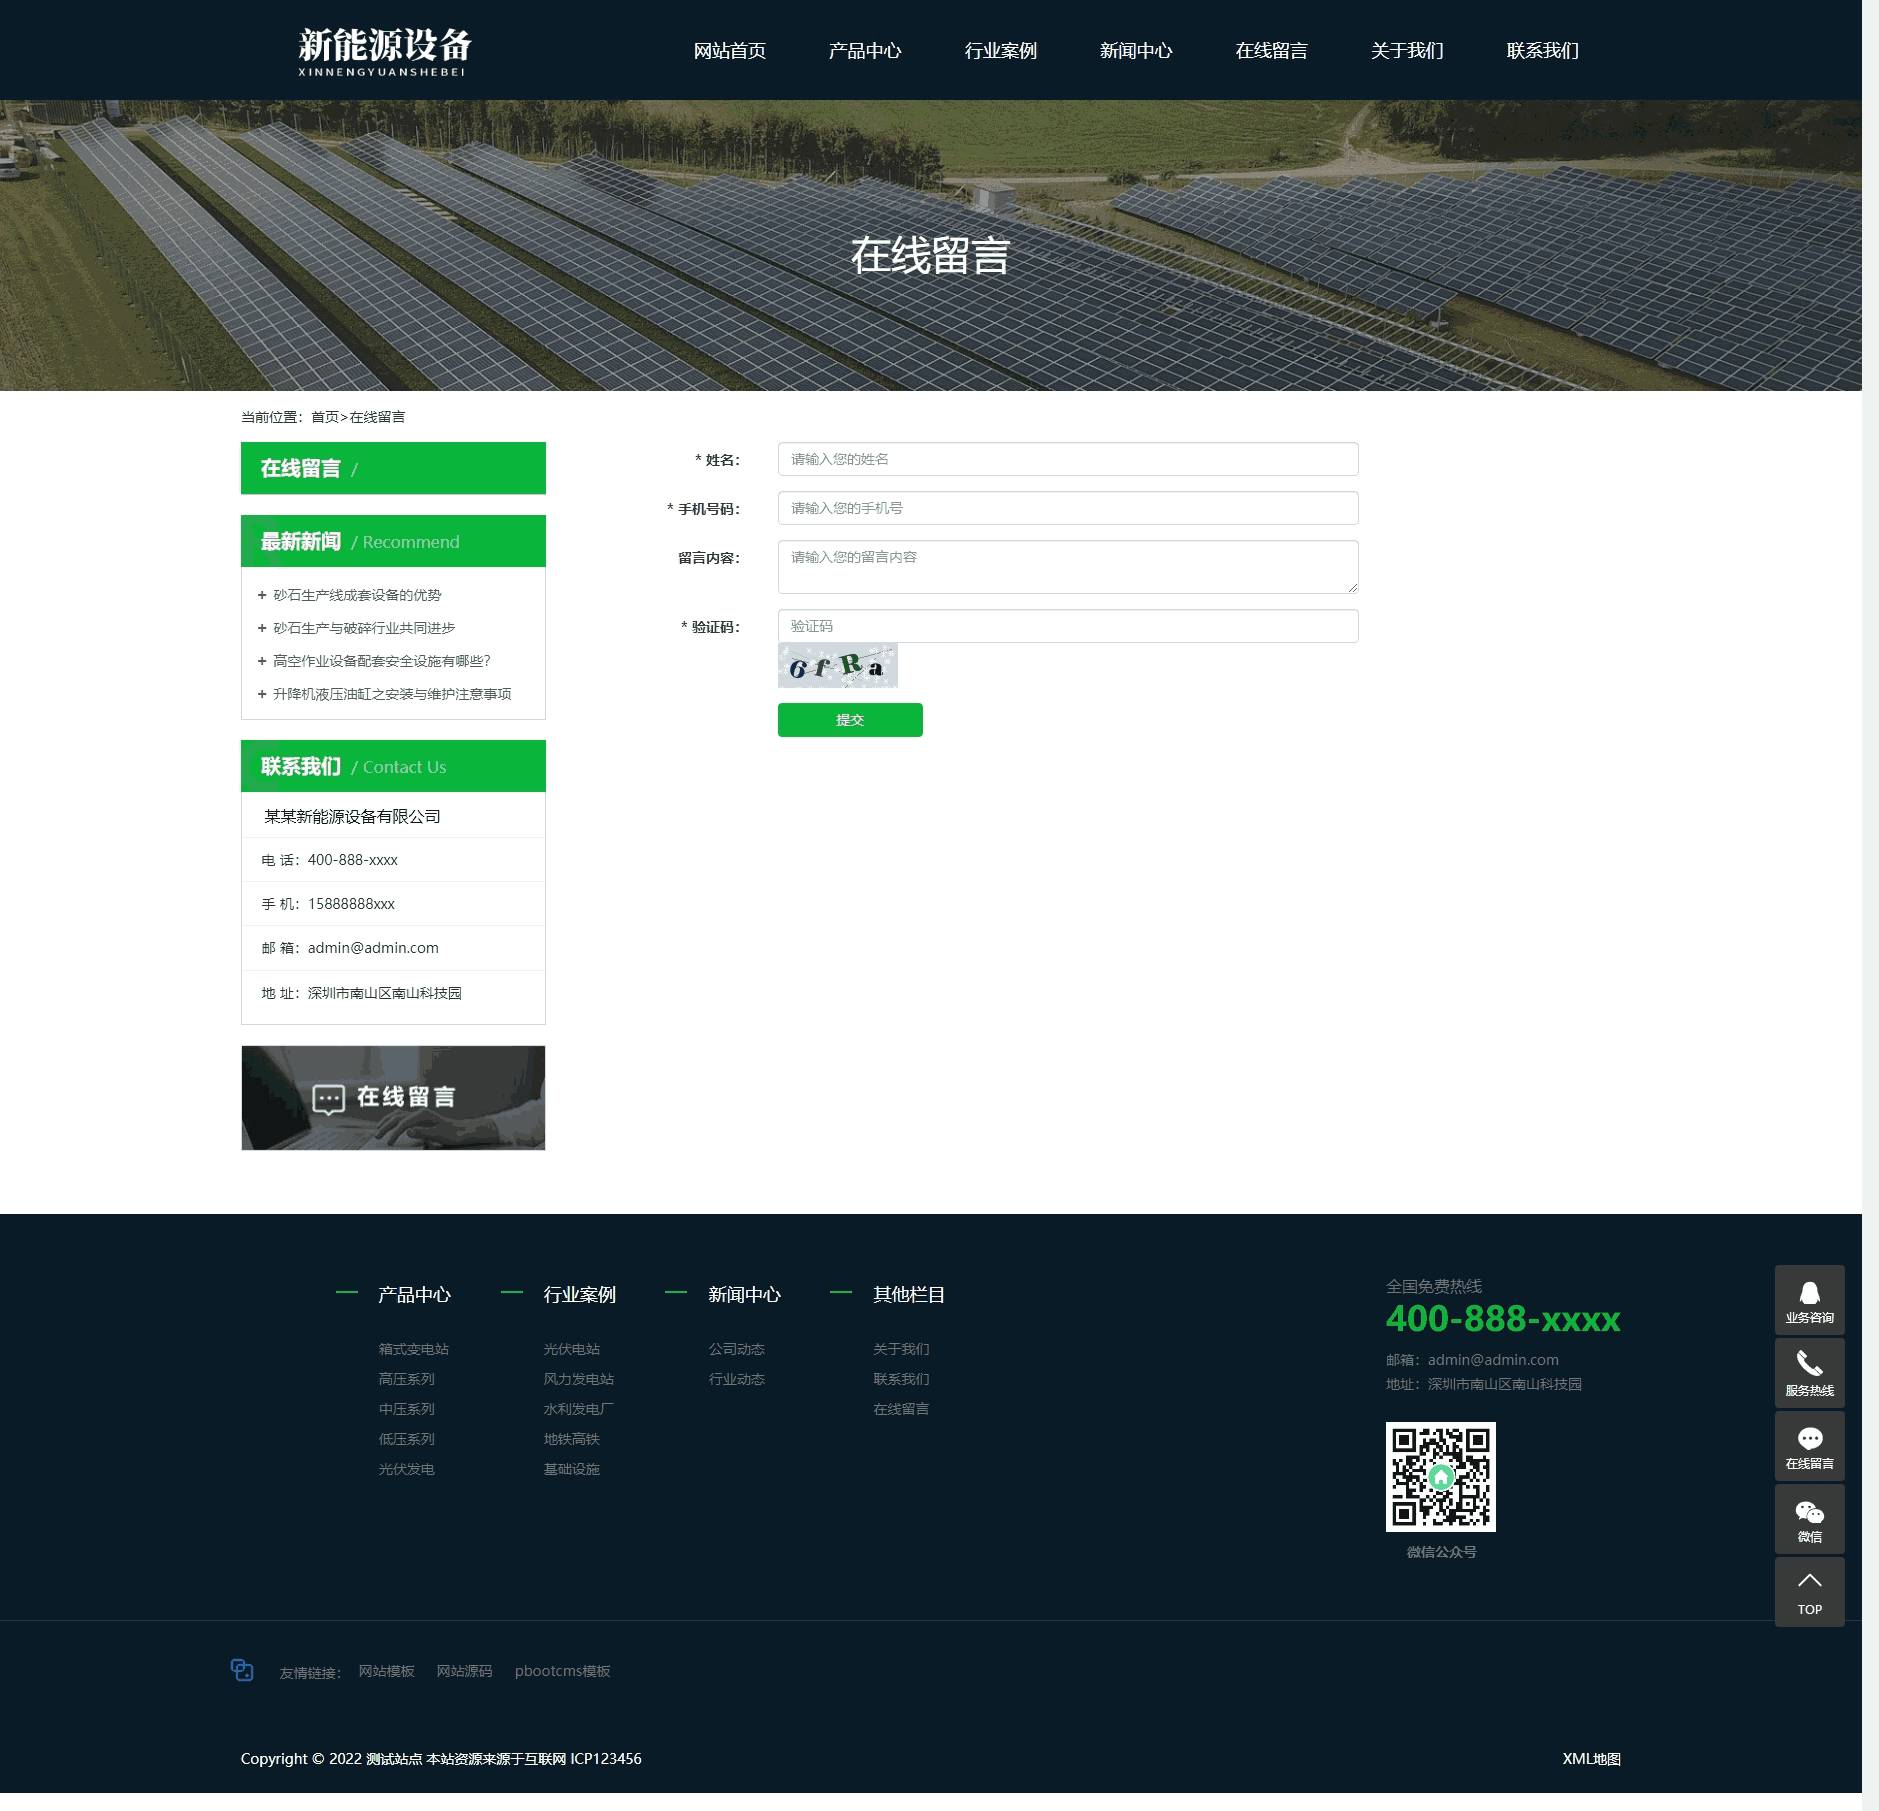
Task: Click the friendly links icon in footer
Action: [x=242, y=1670]
